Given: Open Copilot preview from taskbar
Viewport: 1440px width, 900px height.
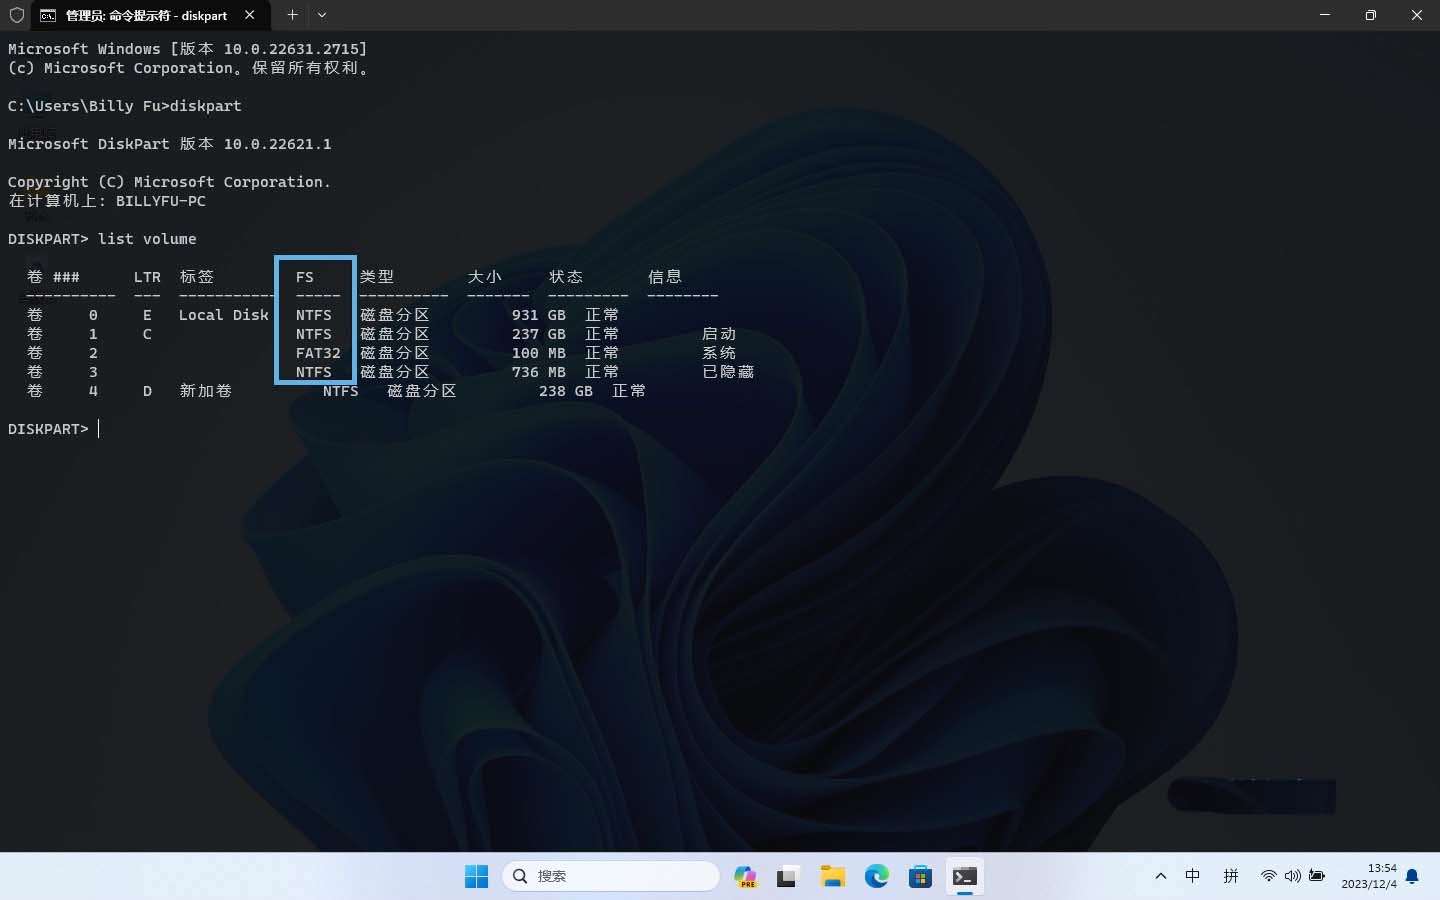Looking at the screenshot, I should click(745, 877).
